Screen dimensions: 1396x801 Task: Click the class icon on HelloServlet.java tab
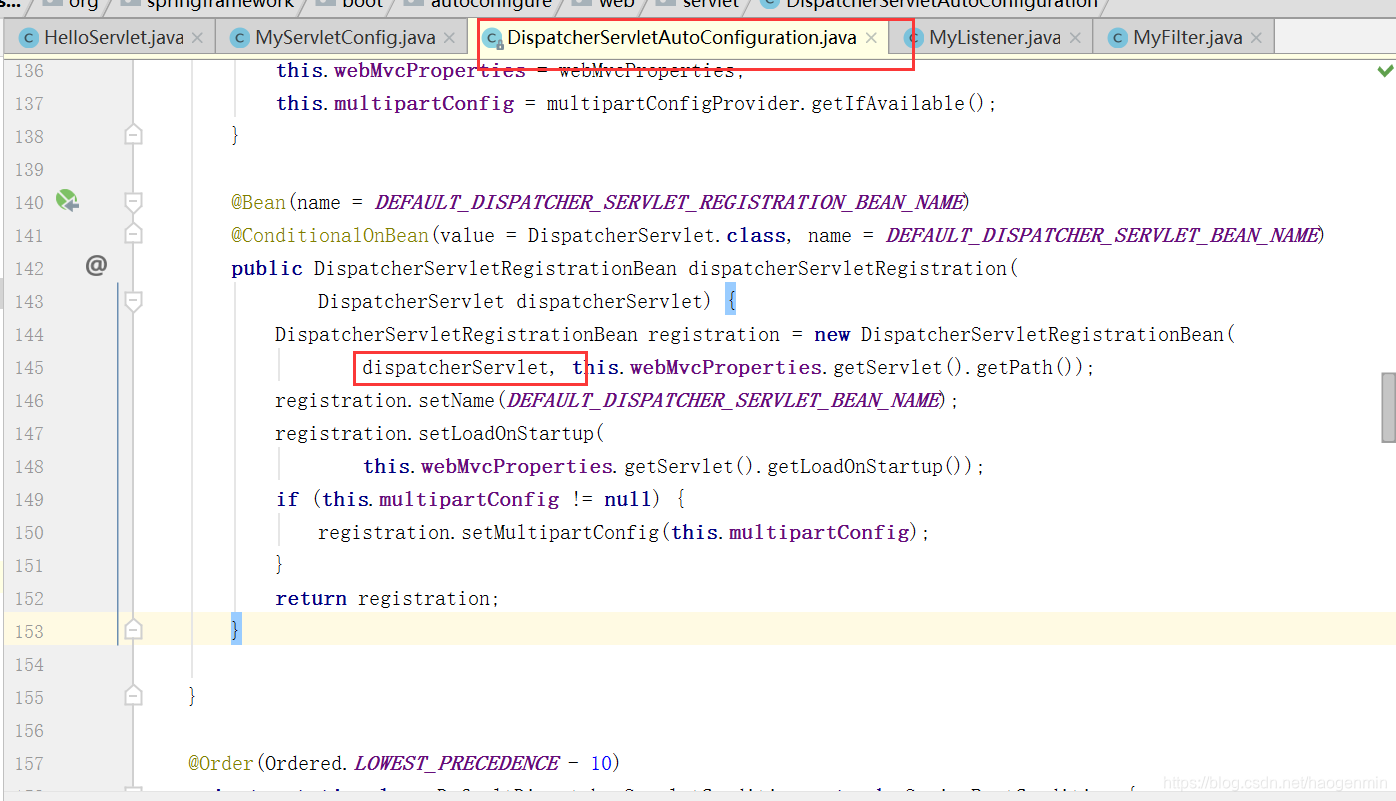pos(28,37)
